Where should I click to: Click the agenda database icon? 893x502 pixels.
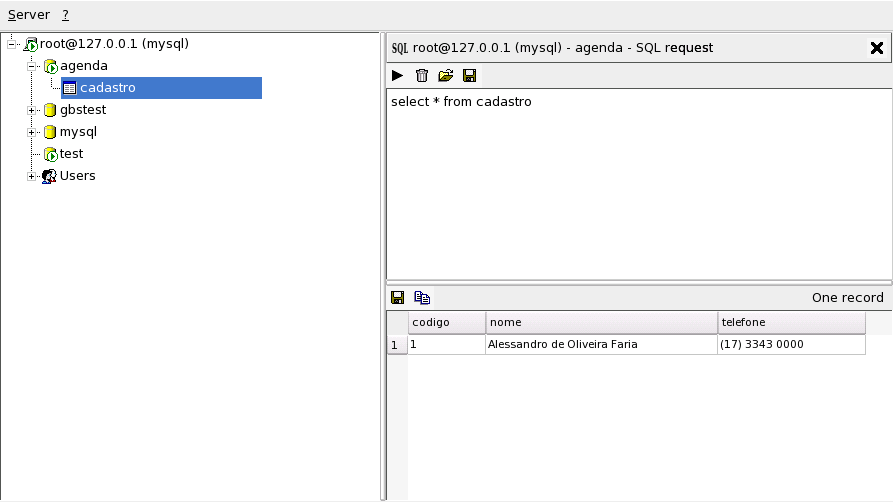click(51, 67)
